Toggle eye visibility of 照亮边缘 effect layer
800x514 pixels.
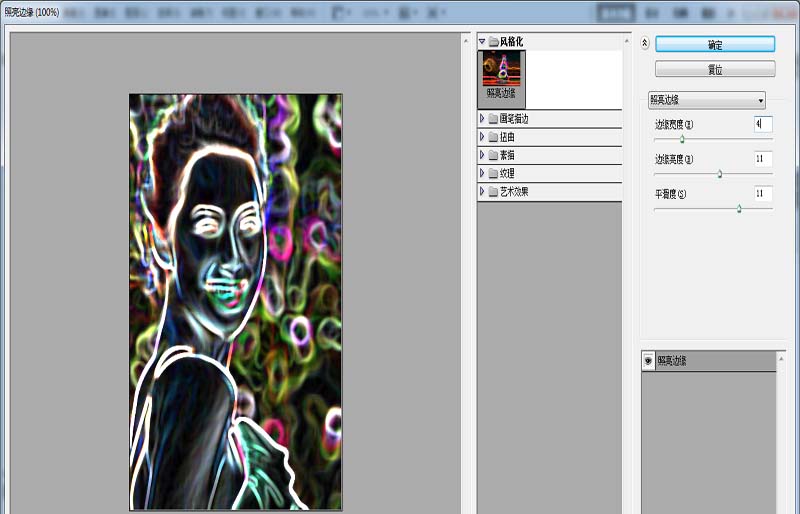(648, 361)
